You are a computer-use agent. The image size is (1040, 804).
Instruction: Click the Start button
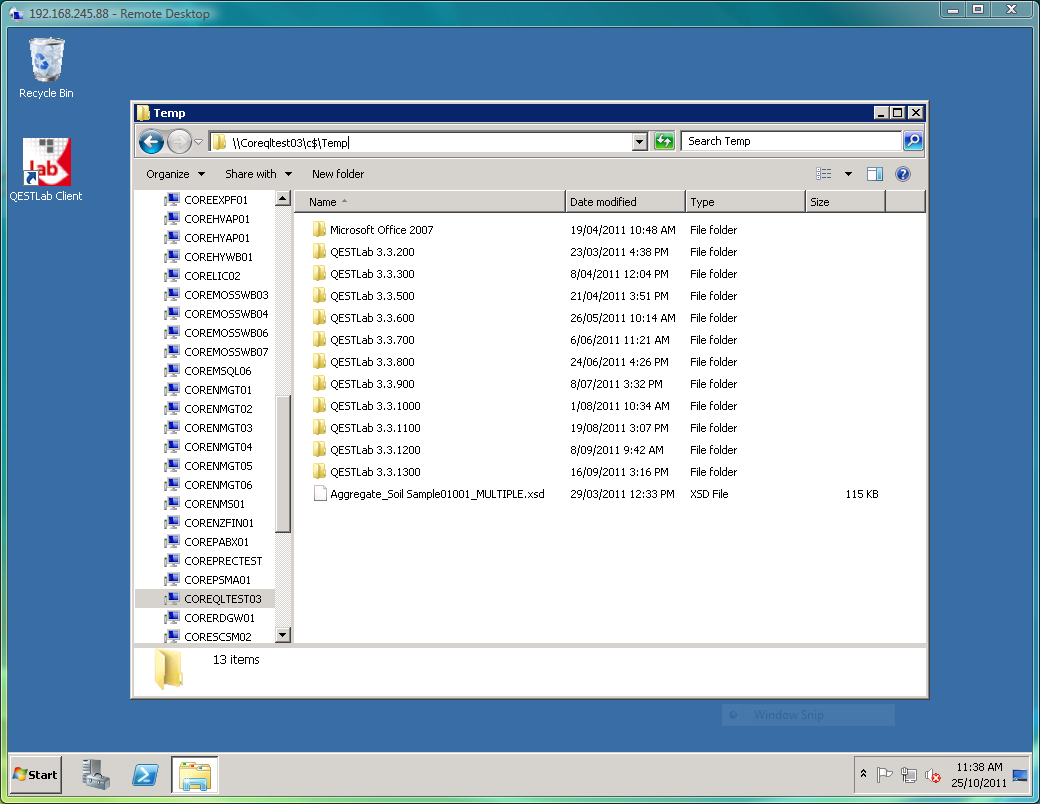[35, 774]
